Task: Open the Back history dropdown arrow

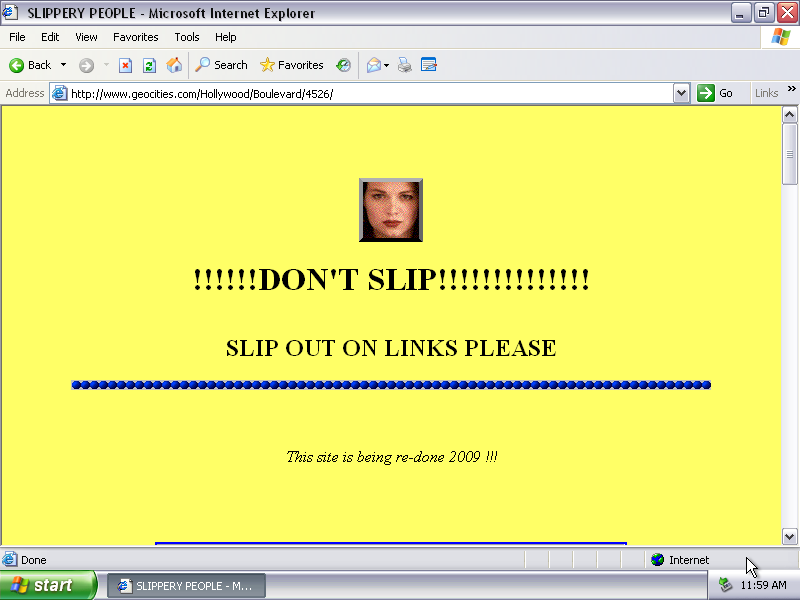Action: (x=63, y=65)
